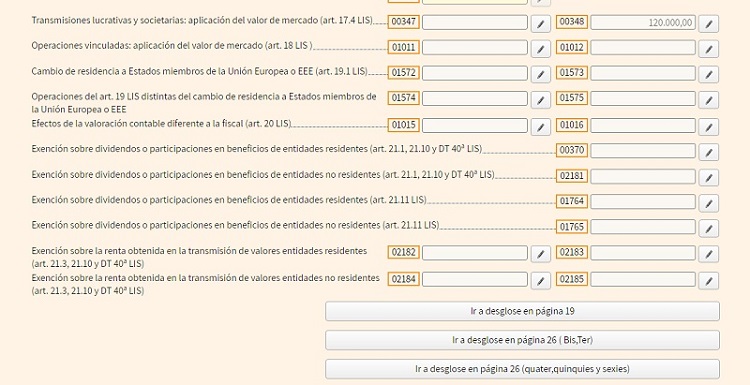Click pencil icon for field 02181
Screen dimensions: 750x385
708,177
